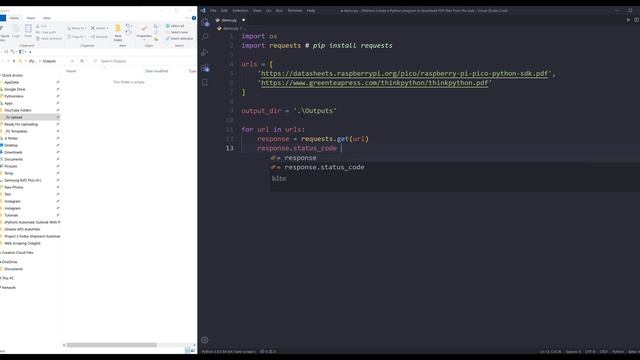The image size is (640, 360).
Task: Click Select all in File Explorer ribbon
Action: 175,26
